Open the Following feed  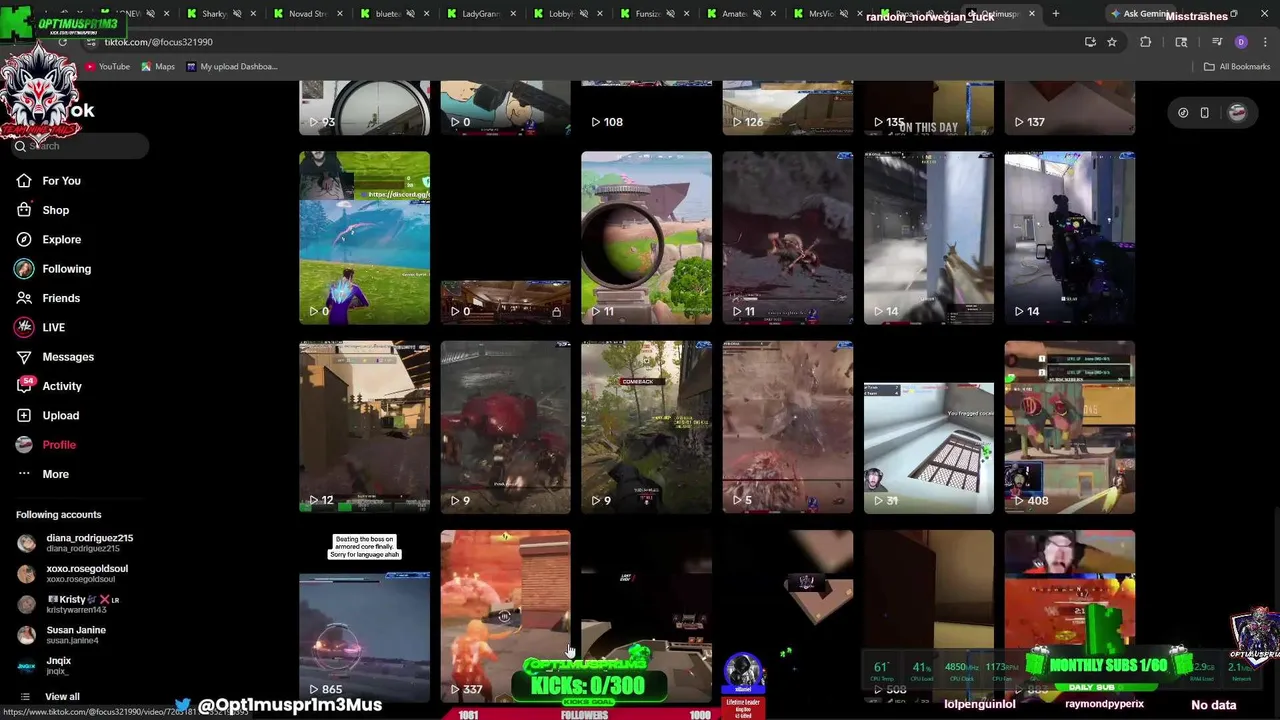[x=66, y=269]
